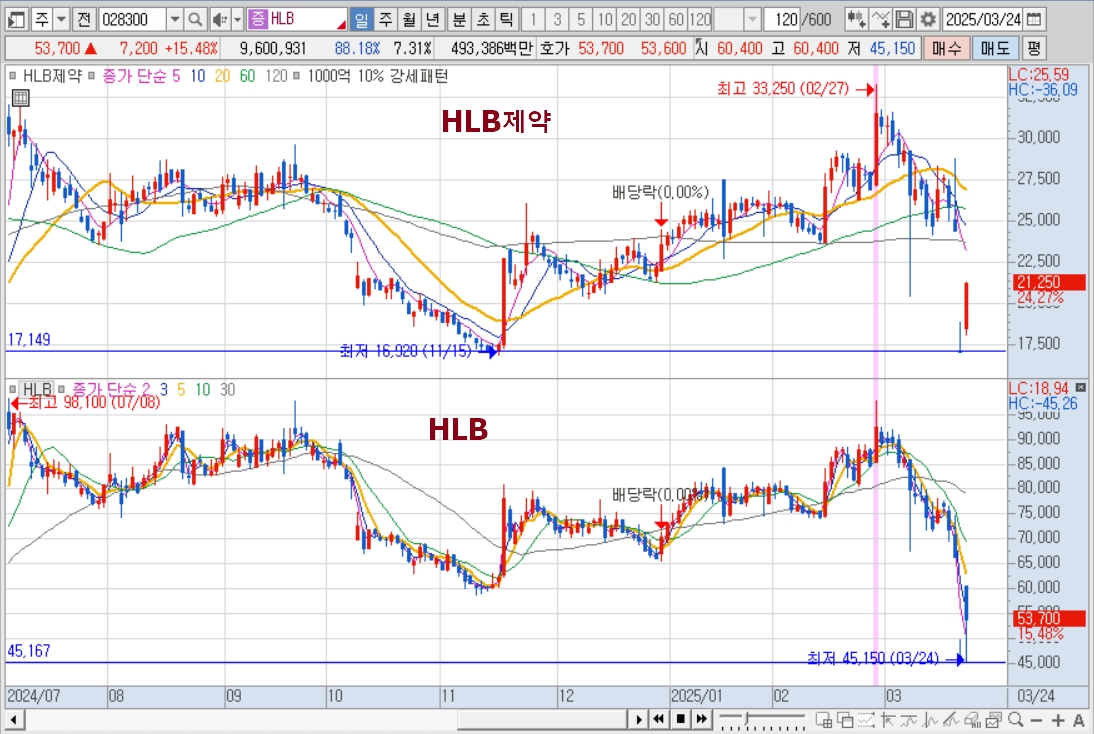Click the 1000억 10% 강세패턴 indicator label
This screenshot has height=734, width=1094.
point(377,76)
